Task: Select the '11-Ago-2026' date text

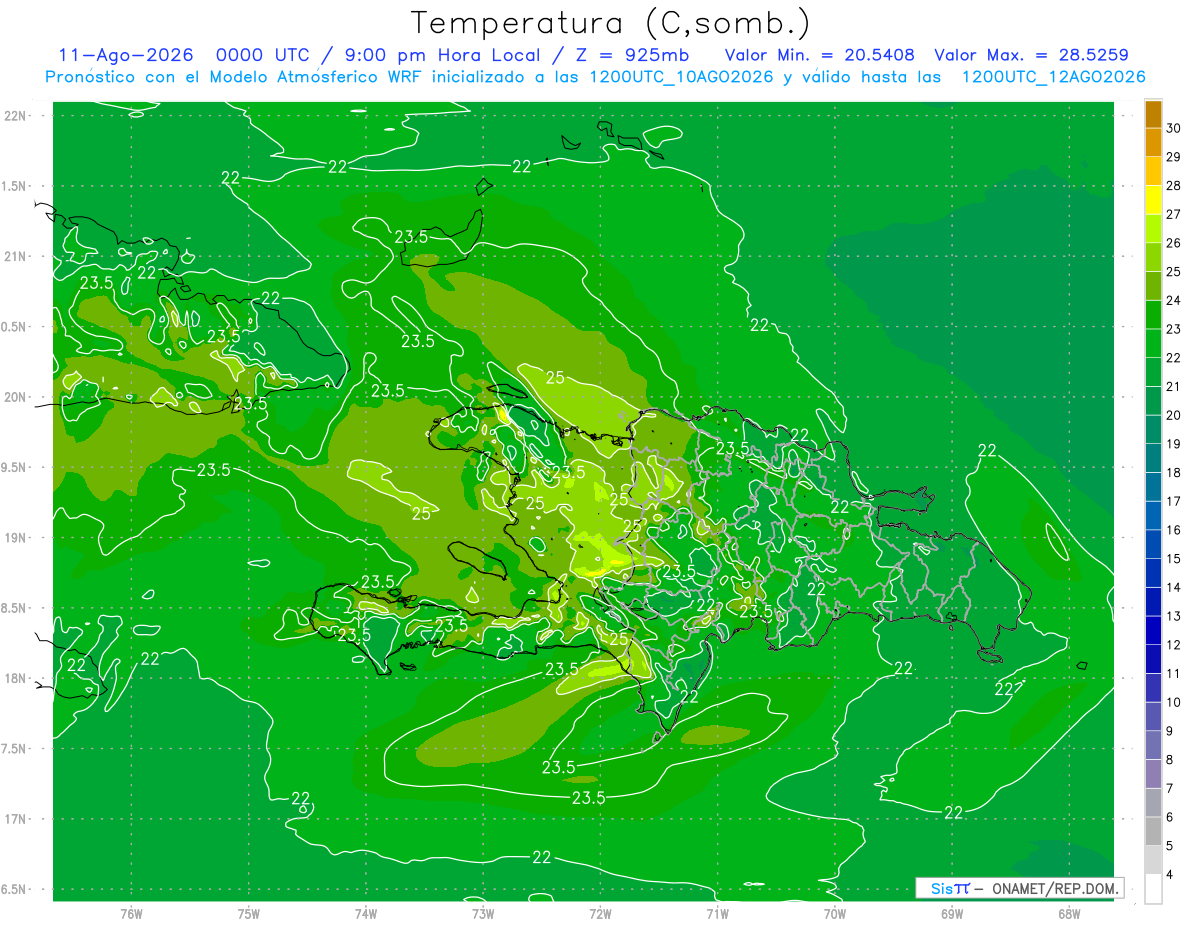Action: (x=125, y=55)
